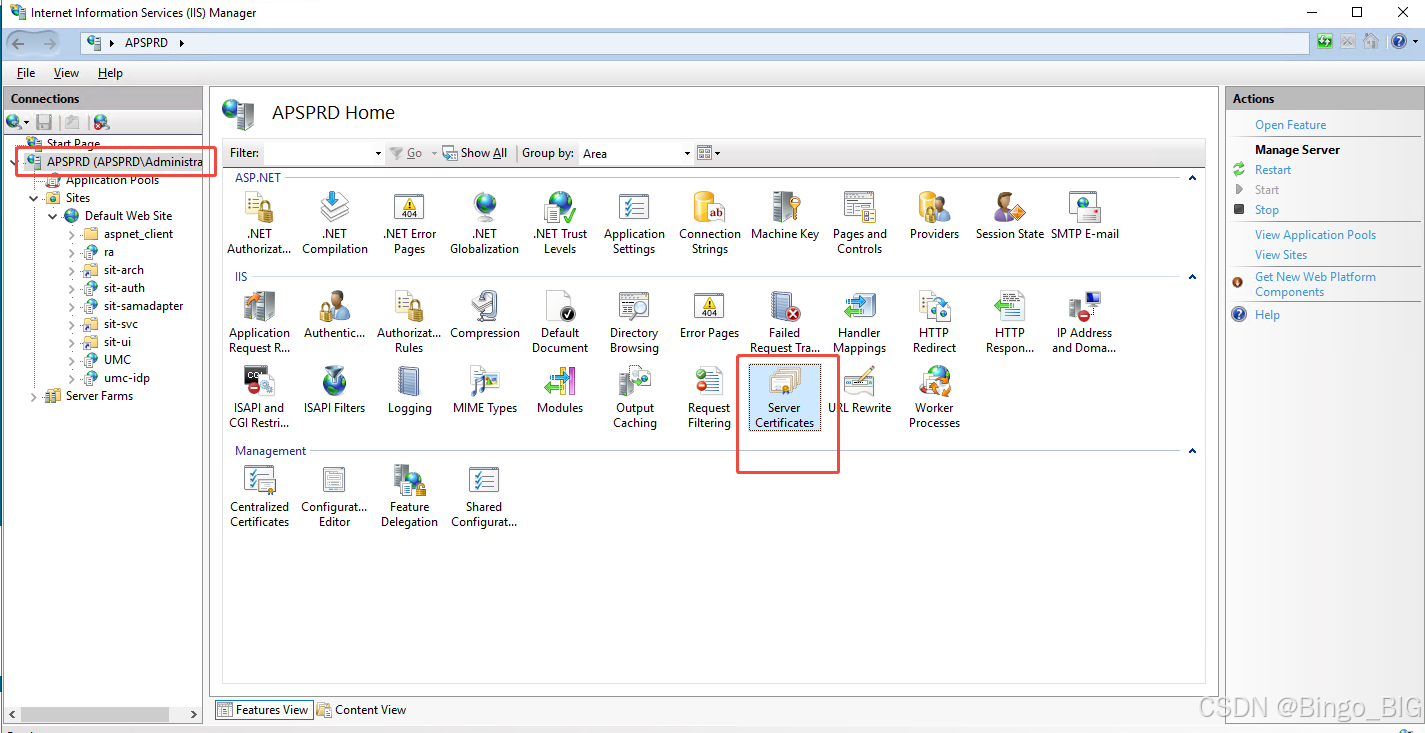Switch to Features View tab

(263, 710)
